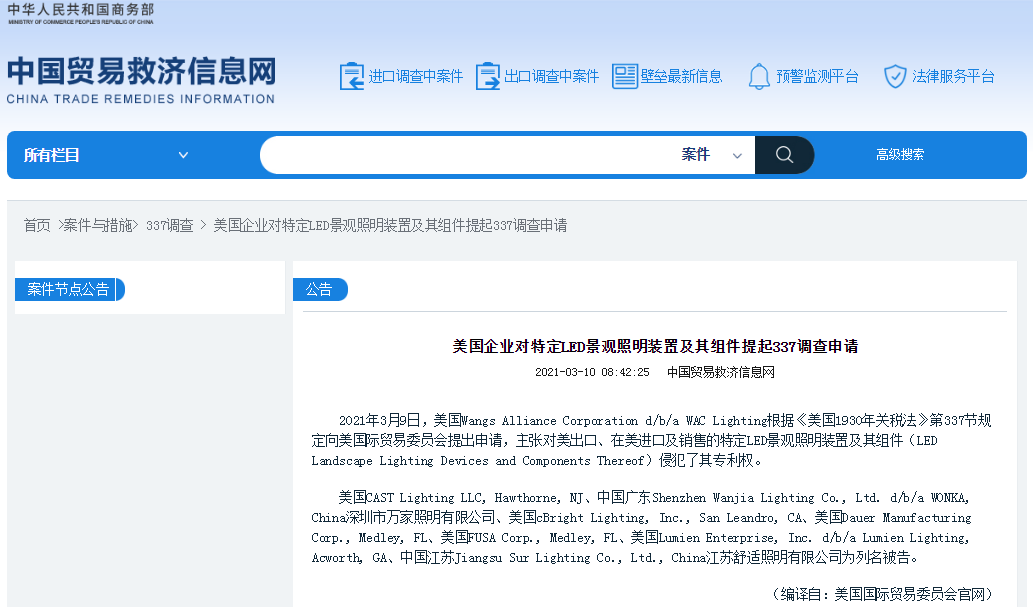1033x607 pixels.
Task: Click the 法律服务平台 shield icon
Action: coord(895,76)
